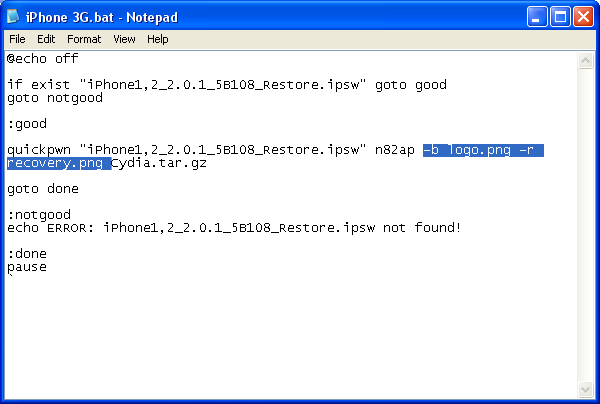Click on highlighted 'recovery.png' text
Image resolution: width=600 pixels, height=404 pixels.
point(55,163)
